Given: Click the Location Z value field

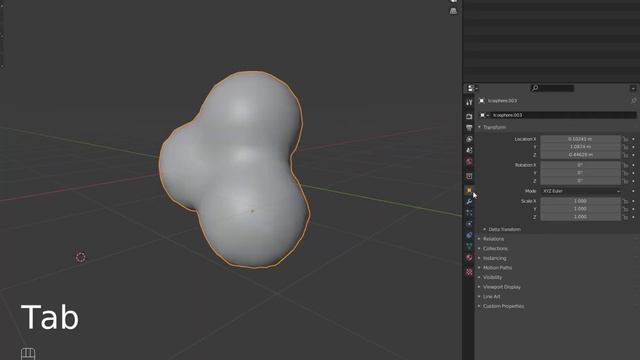Looking at the screenshot, I should [x=580, y=155].
